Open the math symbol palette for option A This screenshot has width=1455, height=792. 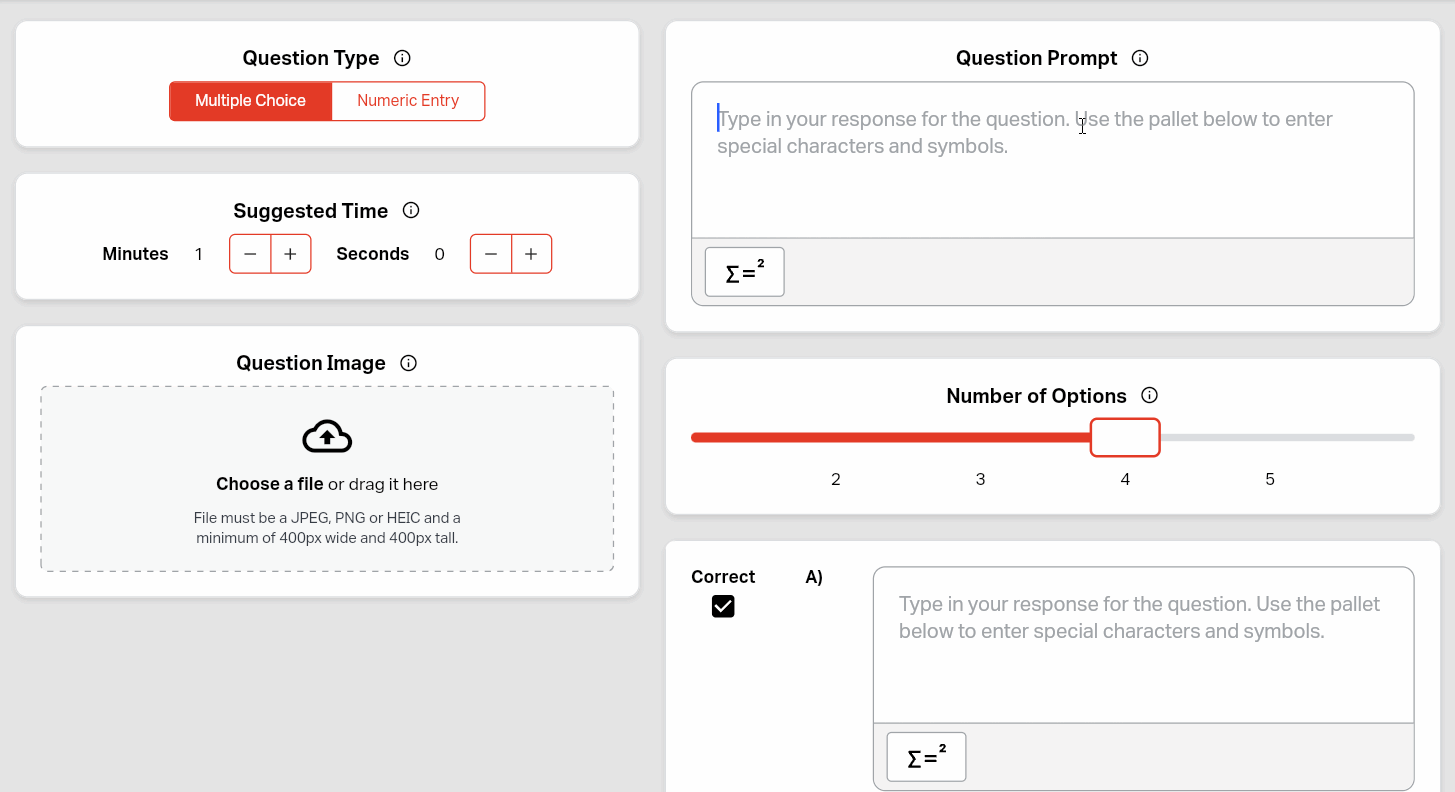pos(925,757)
